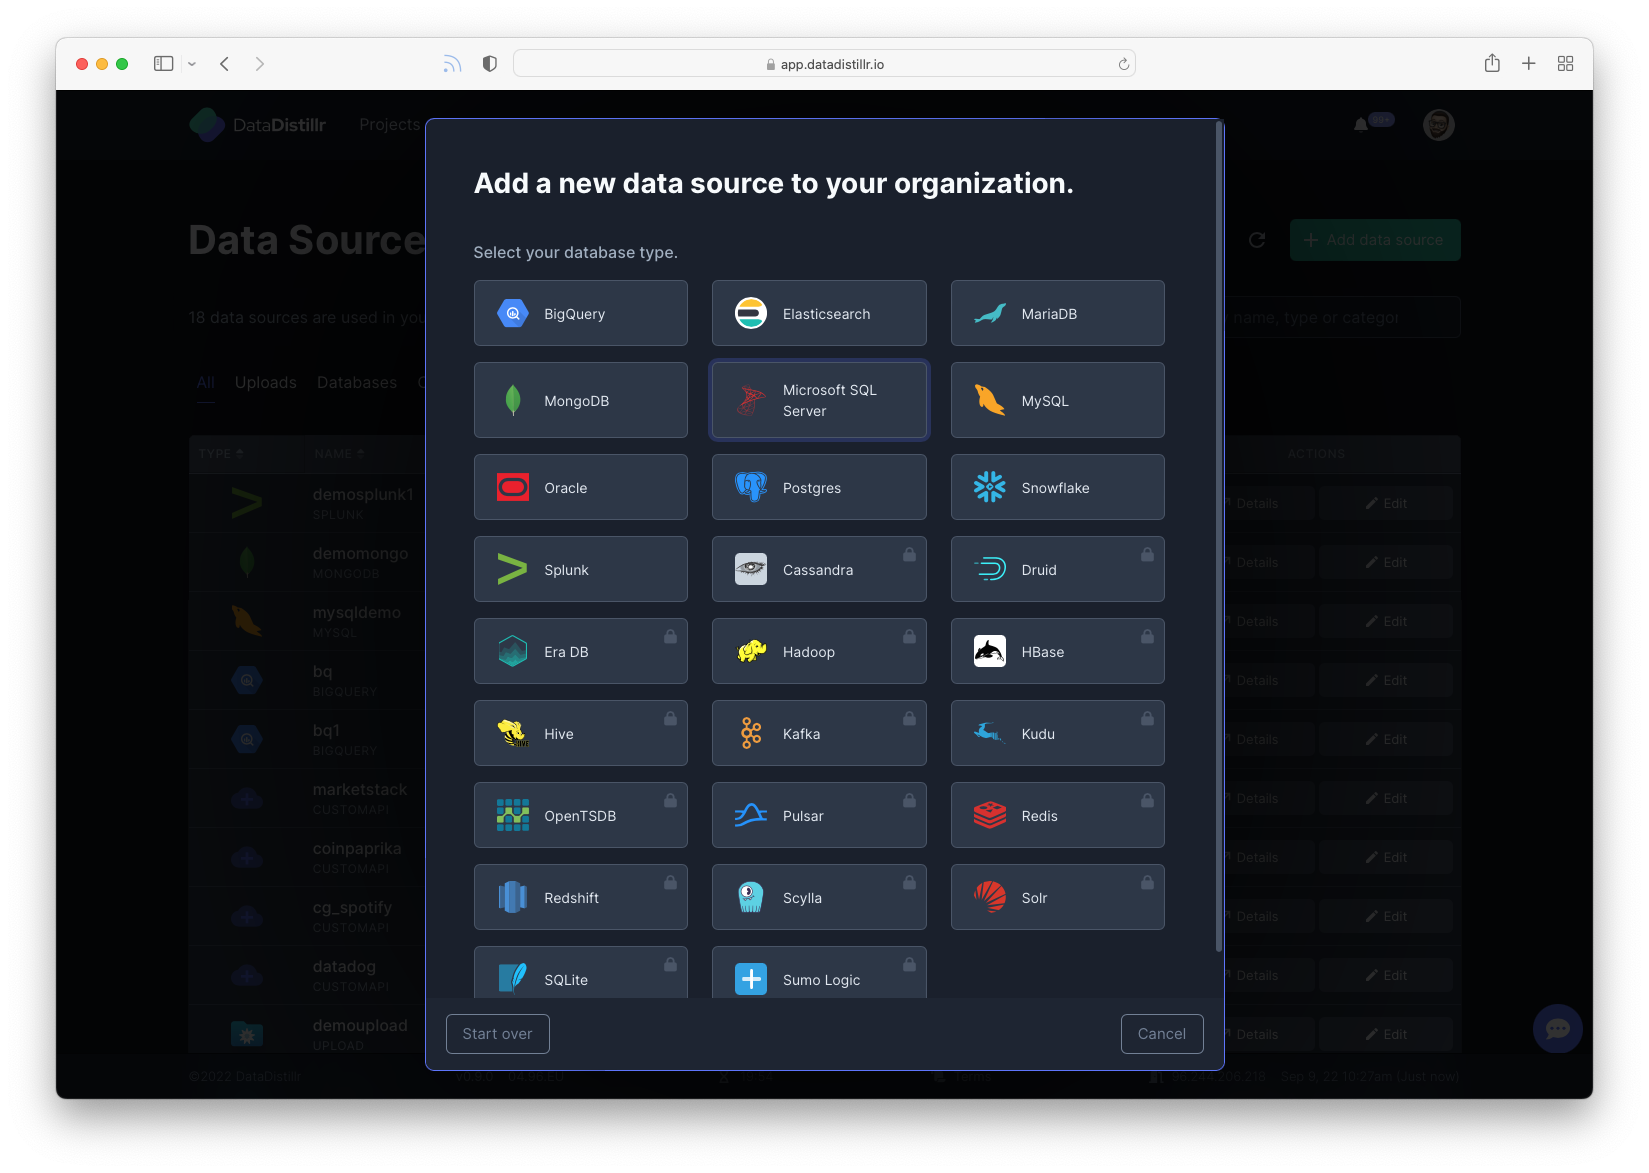Choose Pulsar data source card
Viewport: 1649px width, 1173px height.
(x=819, y=815)
